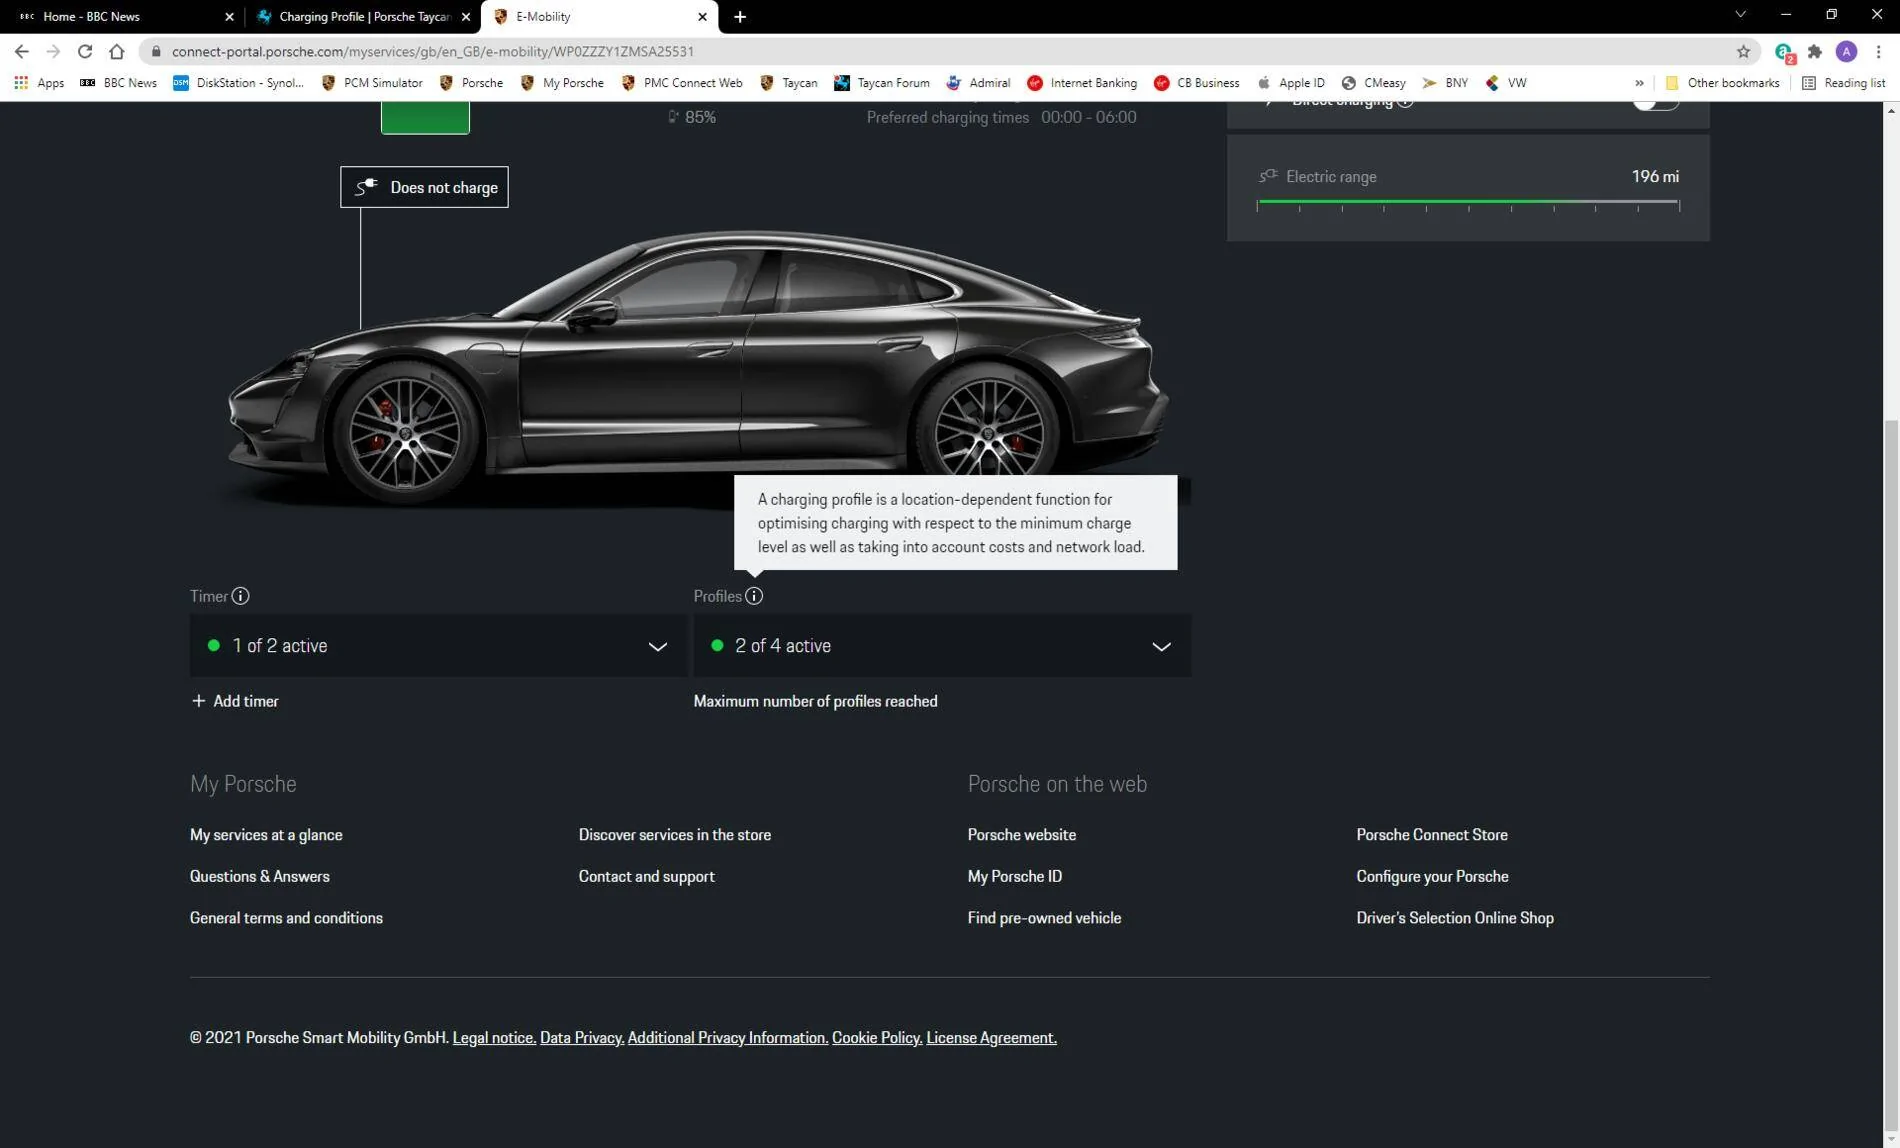Open the BNY bookmark
1900x1148 pixels.
pyautogui.click(x=1444, y=83)
